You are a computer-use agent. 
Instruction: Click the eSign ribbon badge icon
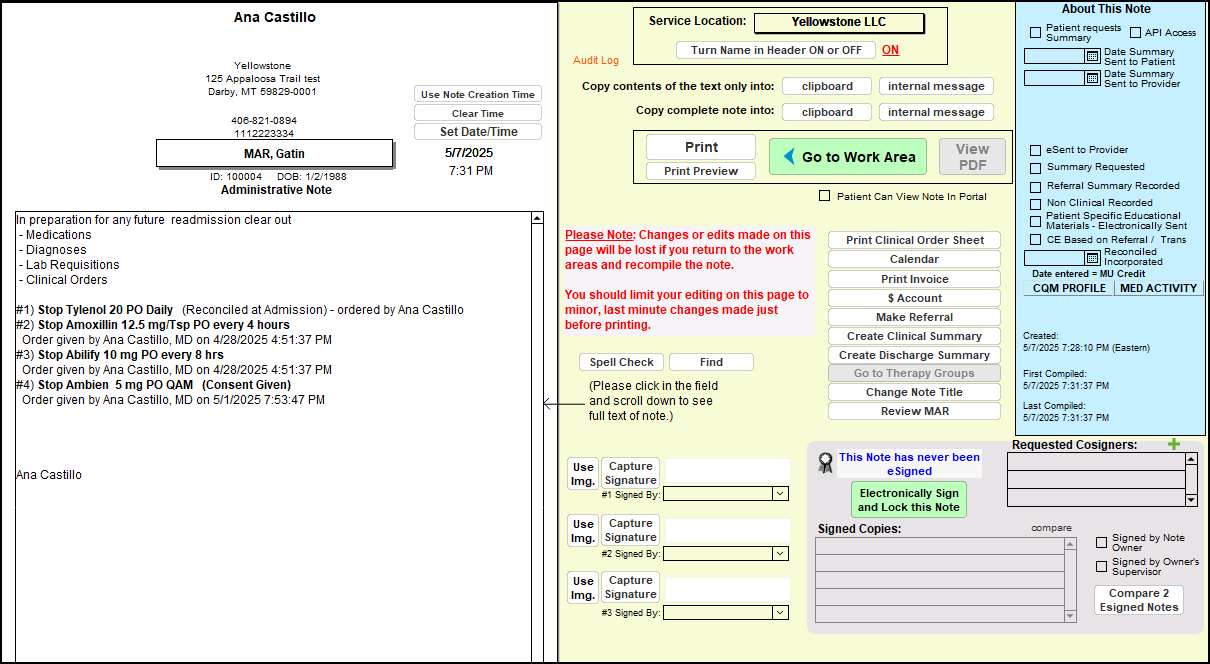[x=825, y=463]
